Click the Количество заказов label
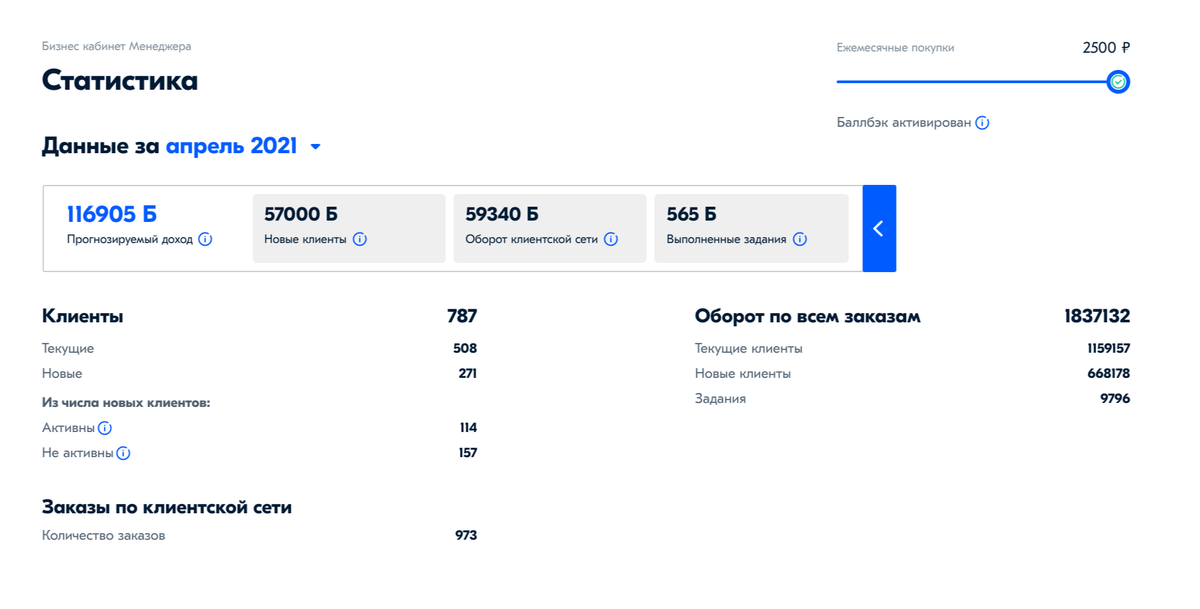1200x609 pixels. (x=104, y=536)
